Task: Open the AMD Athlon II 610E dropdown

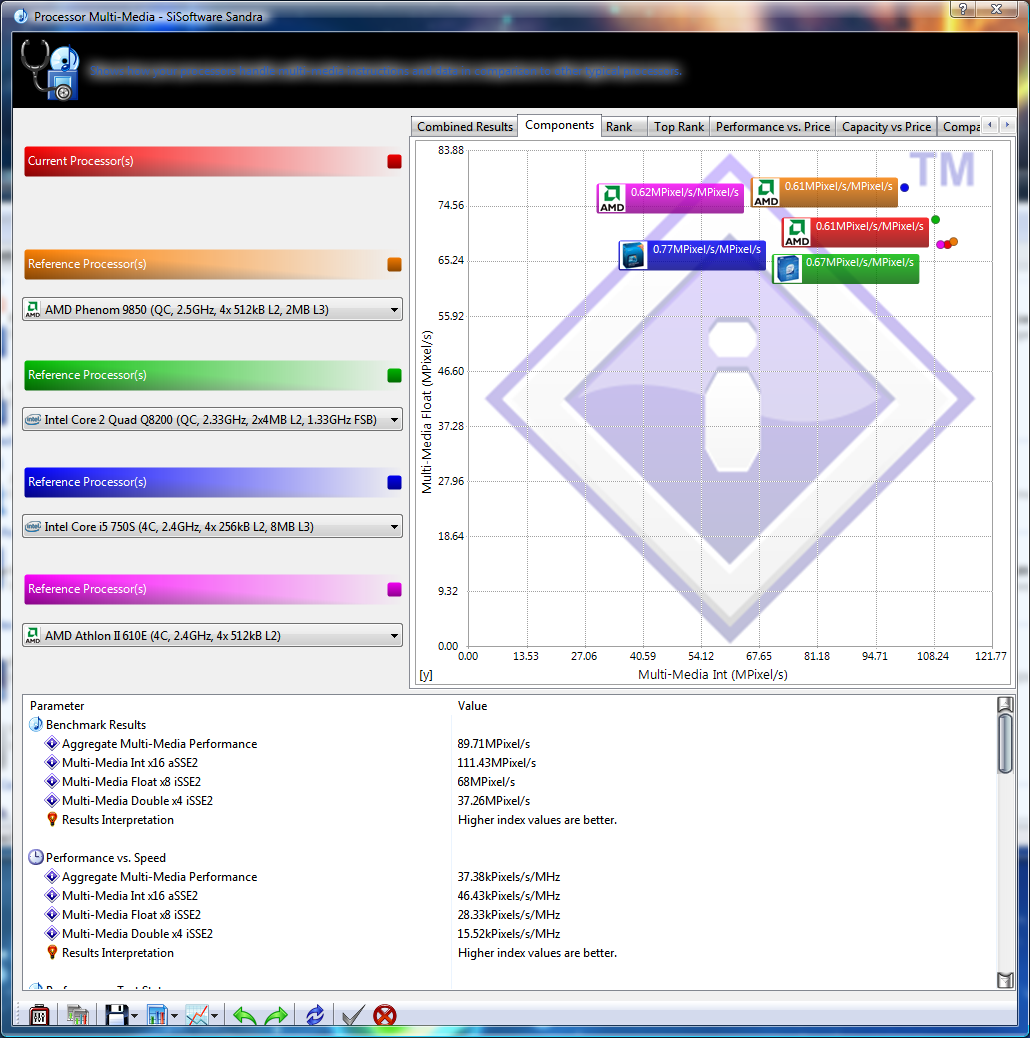Action: coord(212,636)
